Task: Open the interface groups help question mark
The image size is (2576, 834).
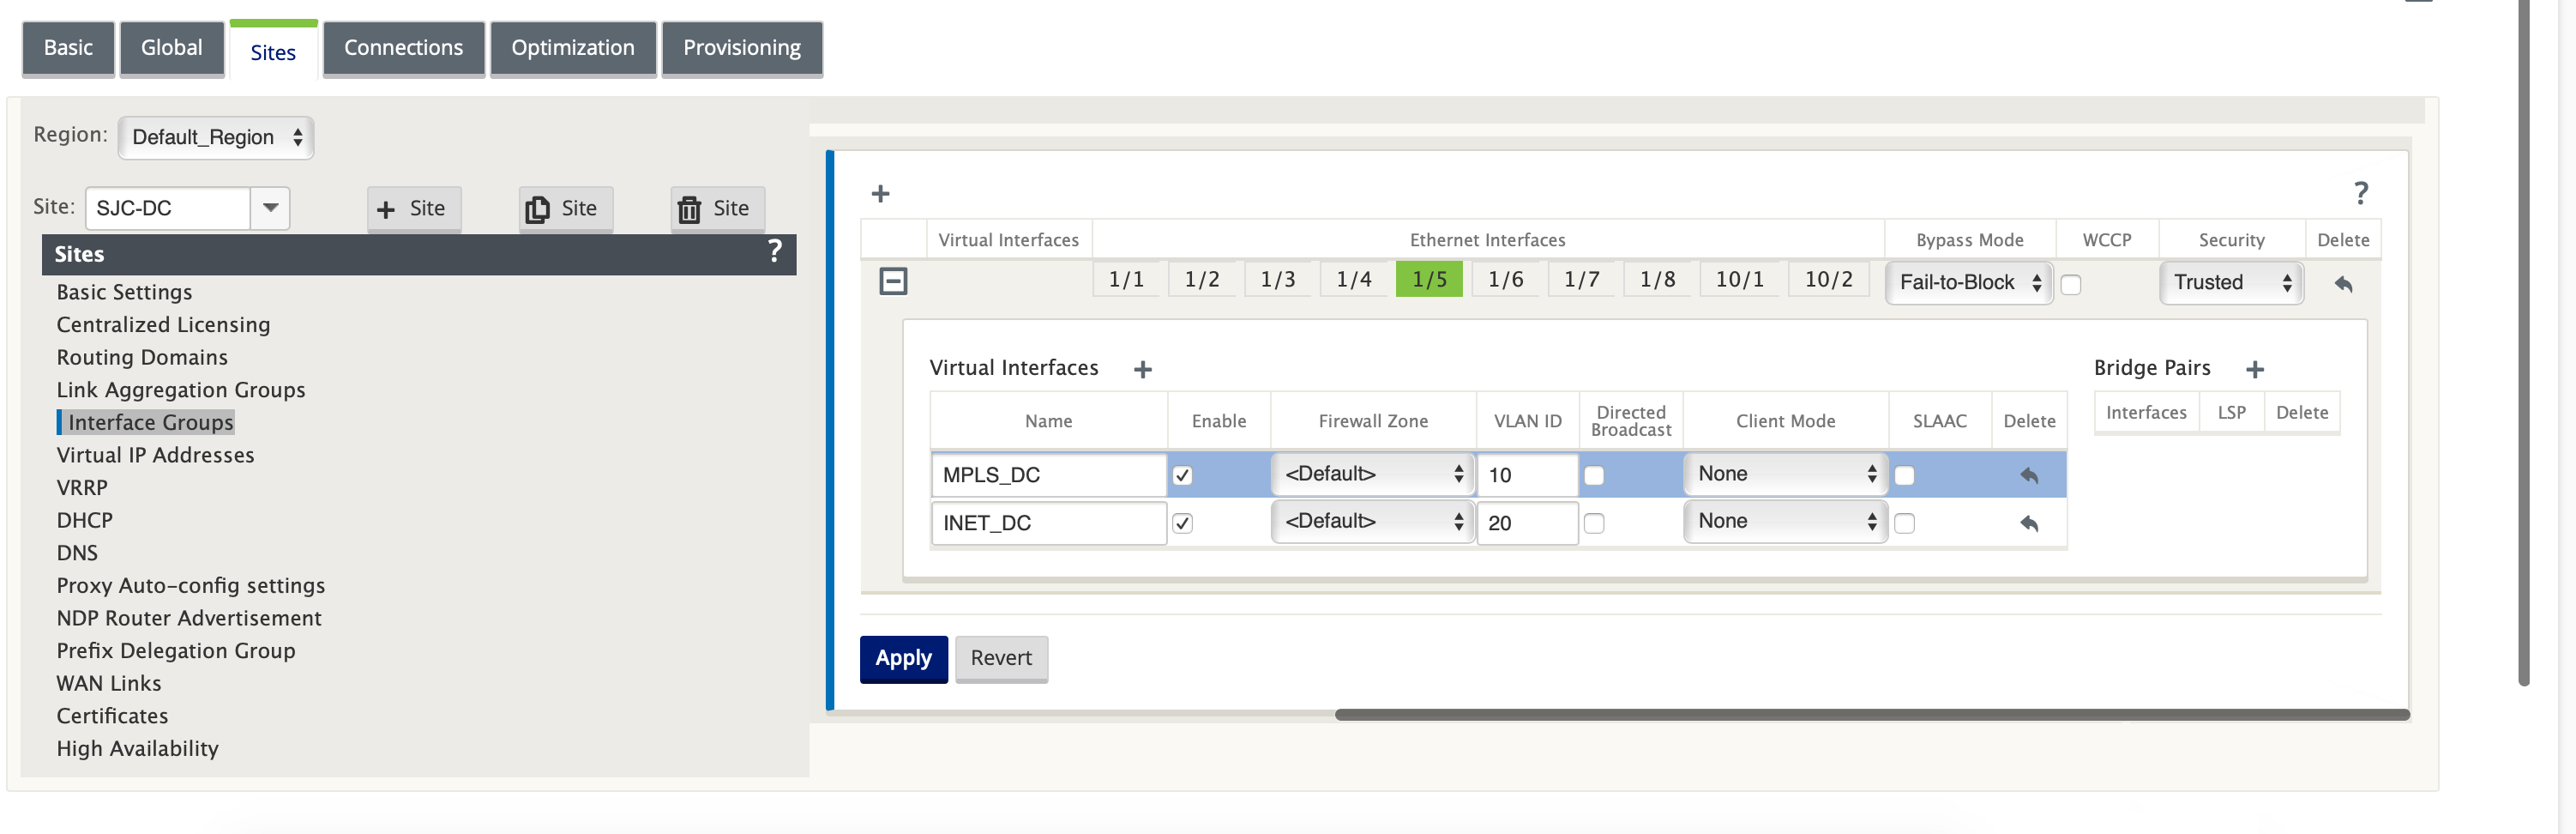Action: (x=2360, y=192)
